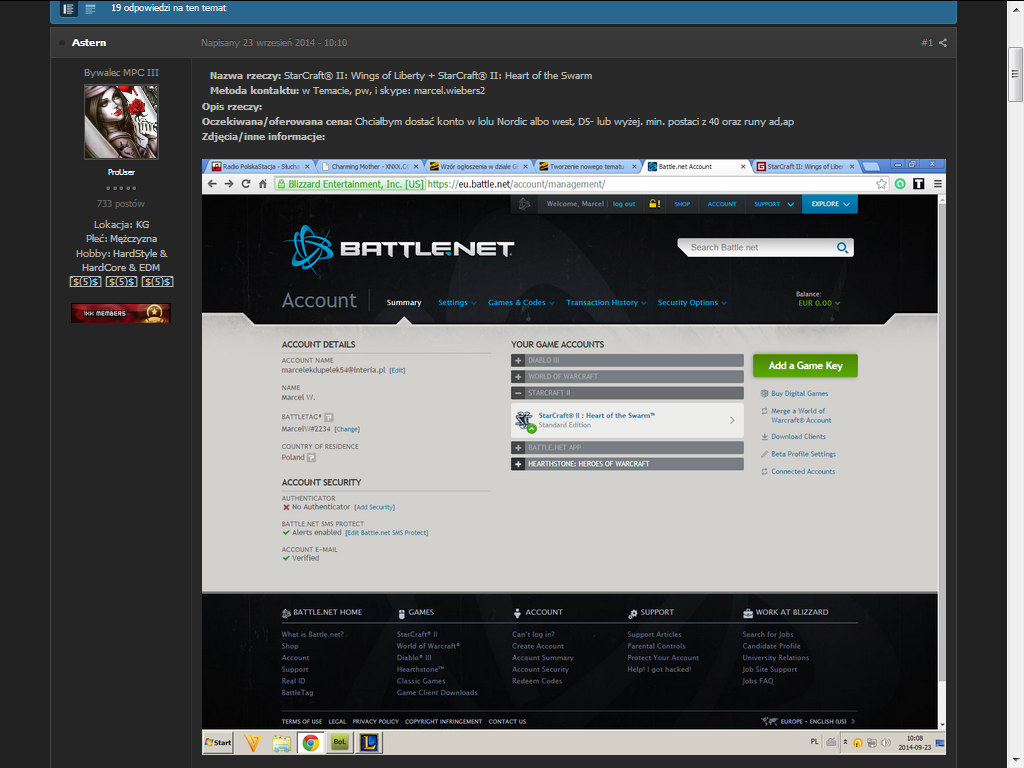Click Astern's avatar image
This screenshot has width=1024, height=768.
(x=121, y=121)
